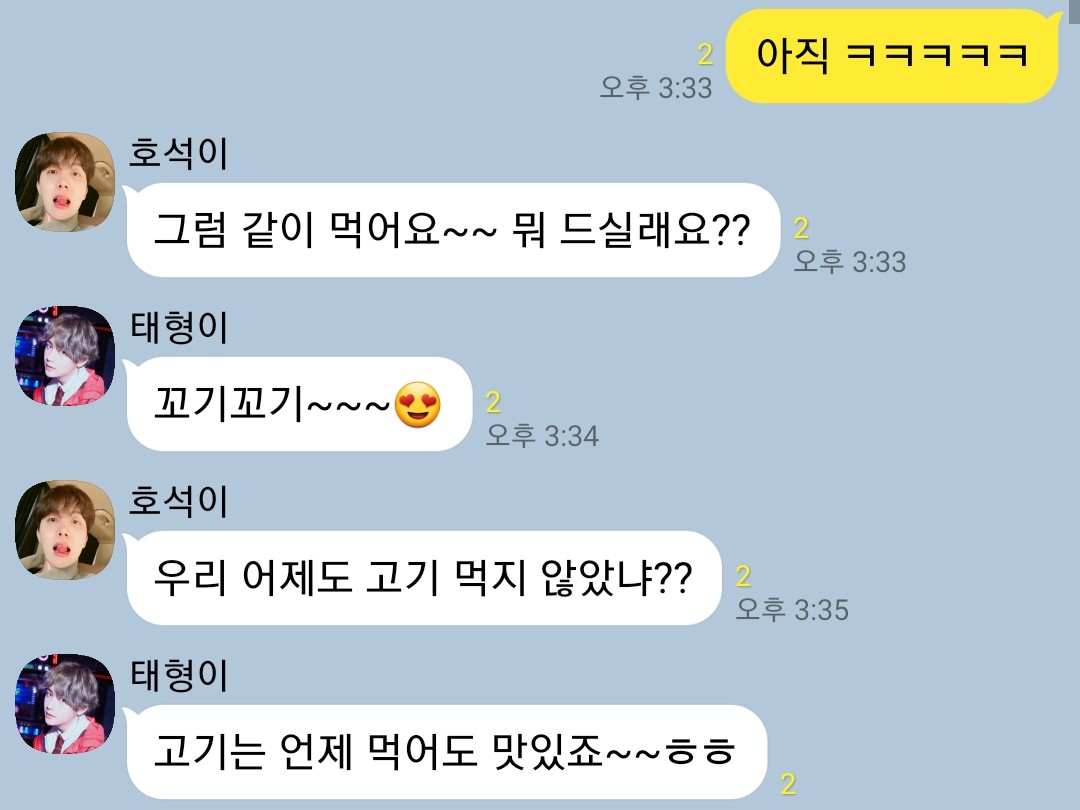Tap the unread count next to 뭐 드실래요 bubble
This screenshot has width=1080, height=810.
pos(801,228)
